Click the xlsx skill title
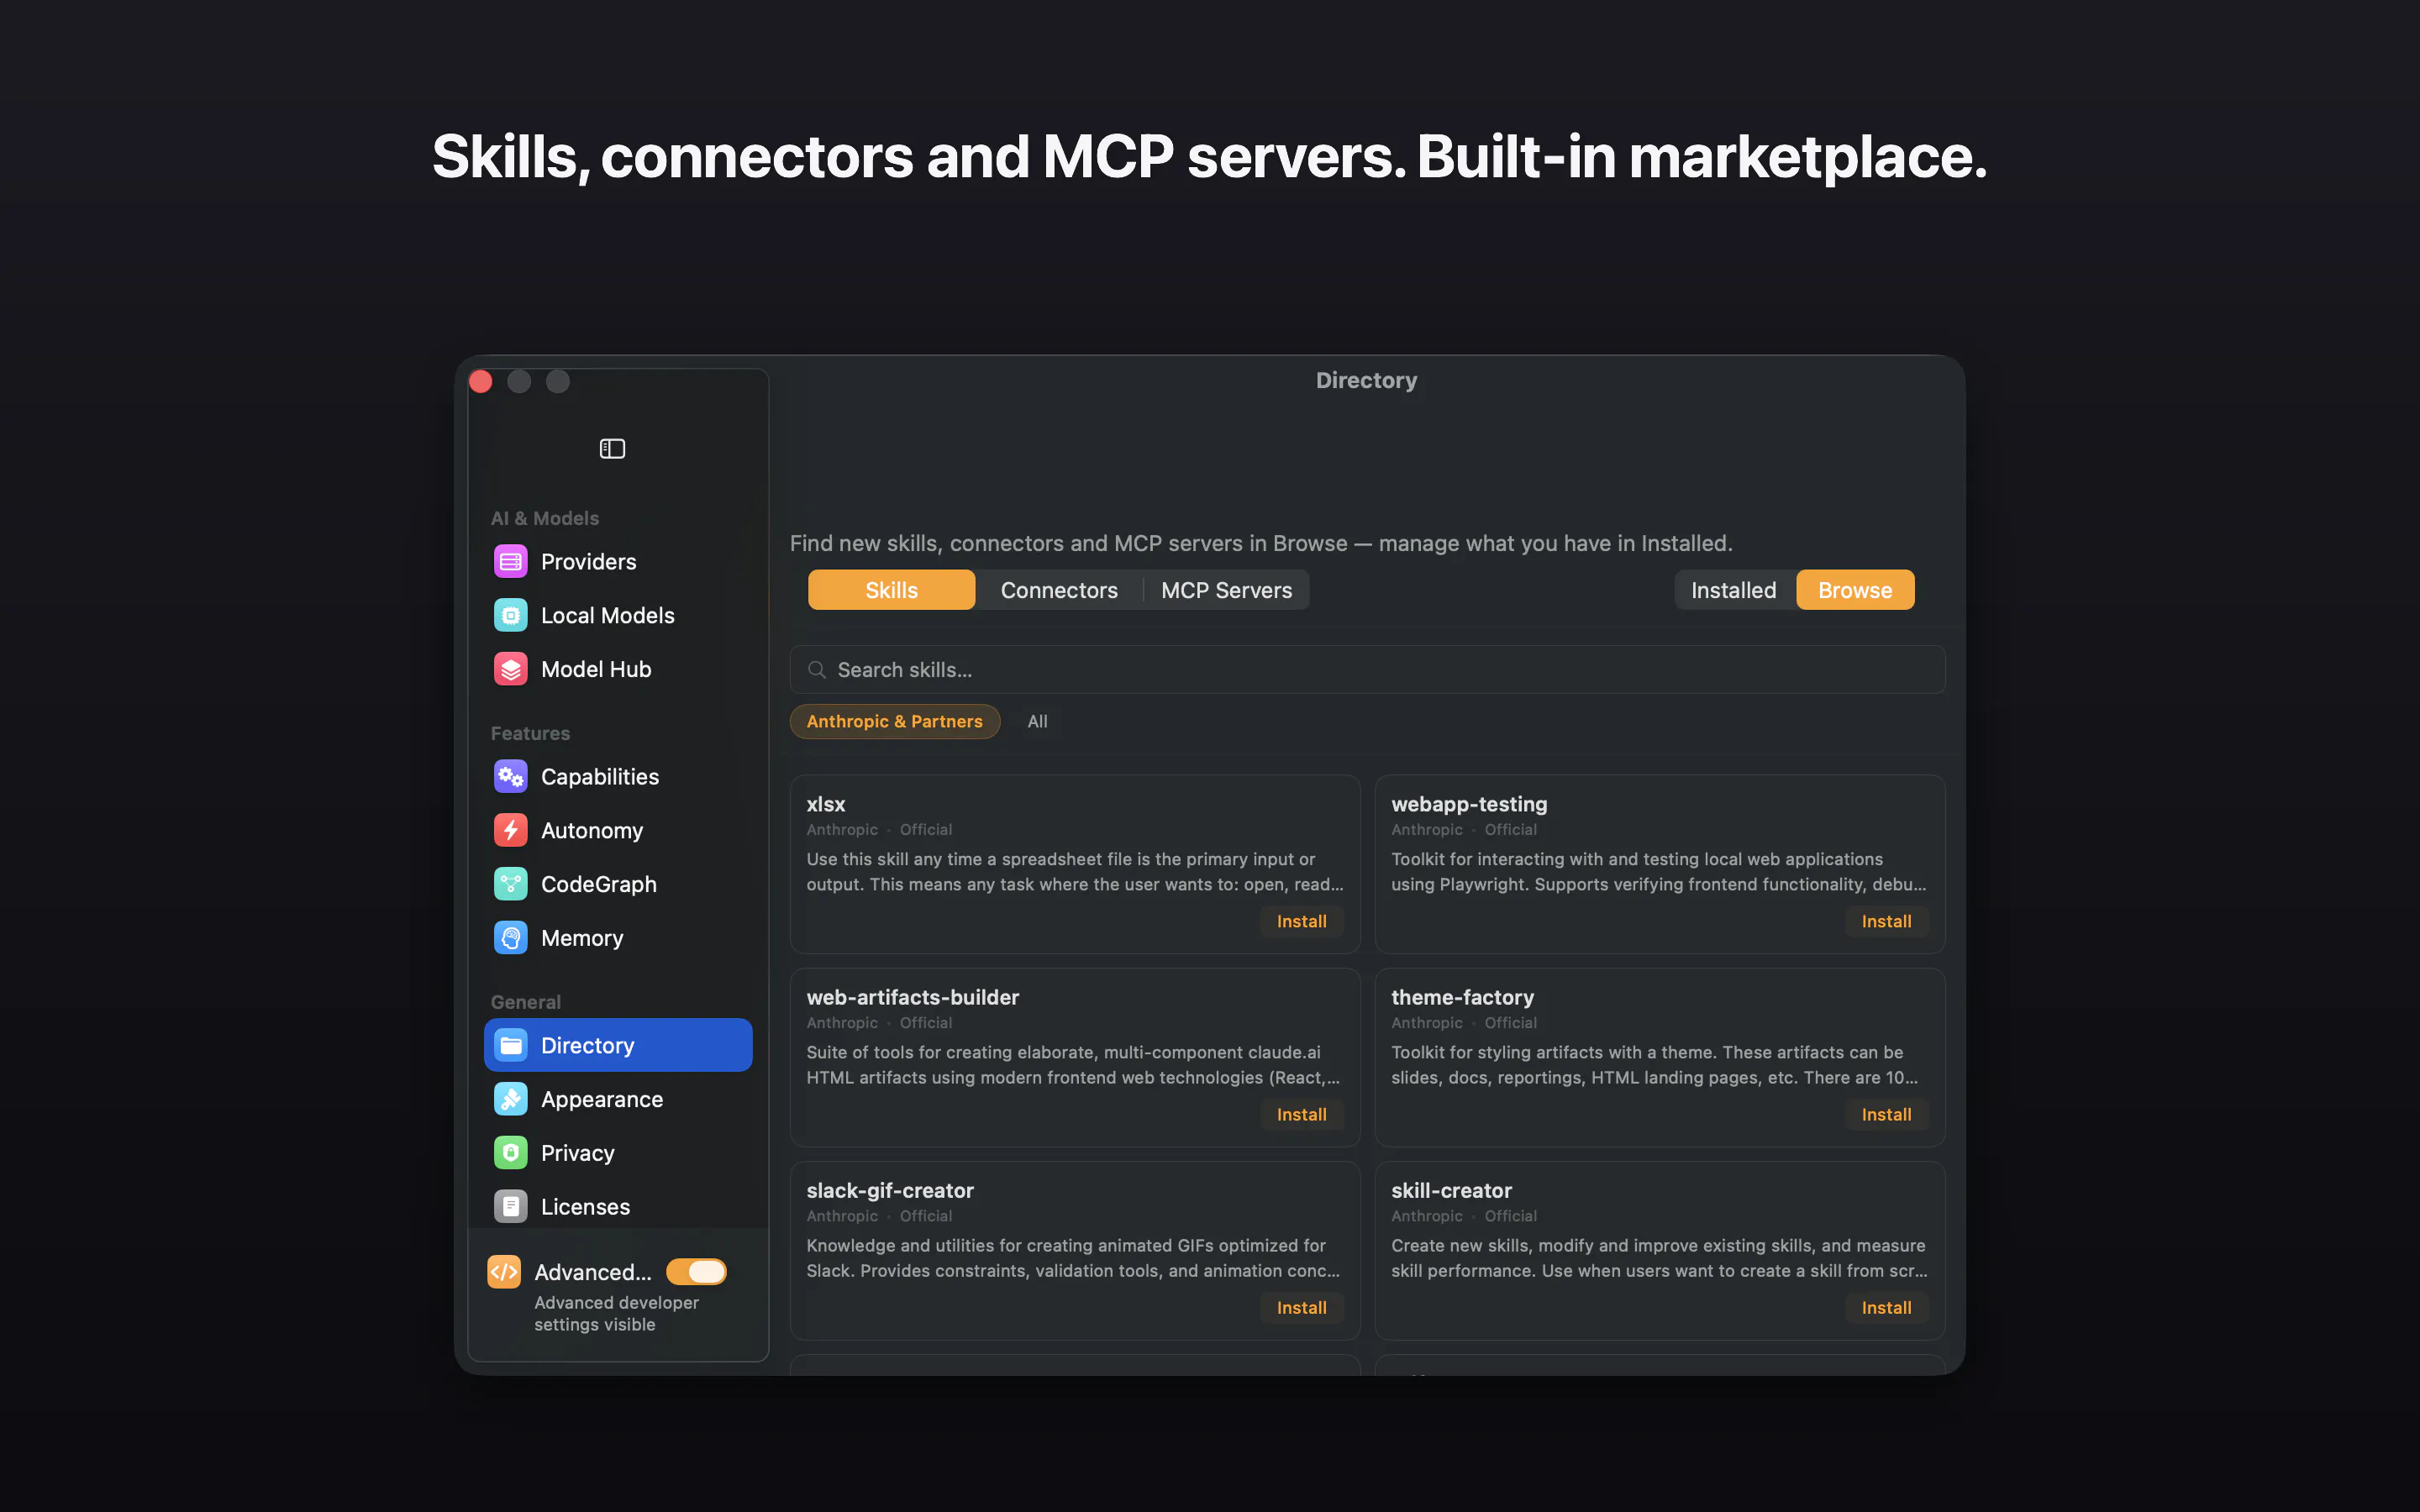Image resolution: width=2420 pixels, height=1512 pixels. click(x=826, y=804)
